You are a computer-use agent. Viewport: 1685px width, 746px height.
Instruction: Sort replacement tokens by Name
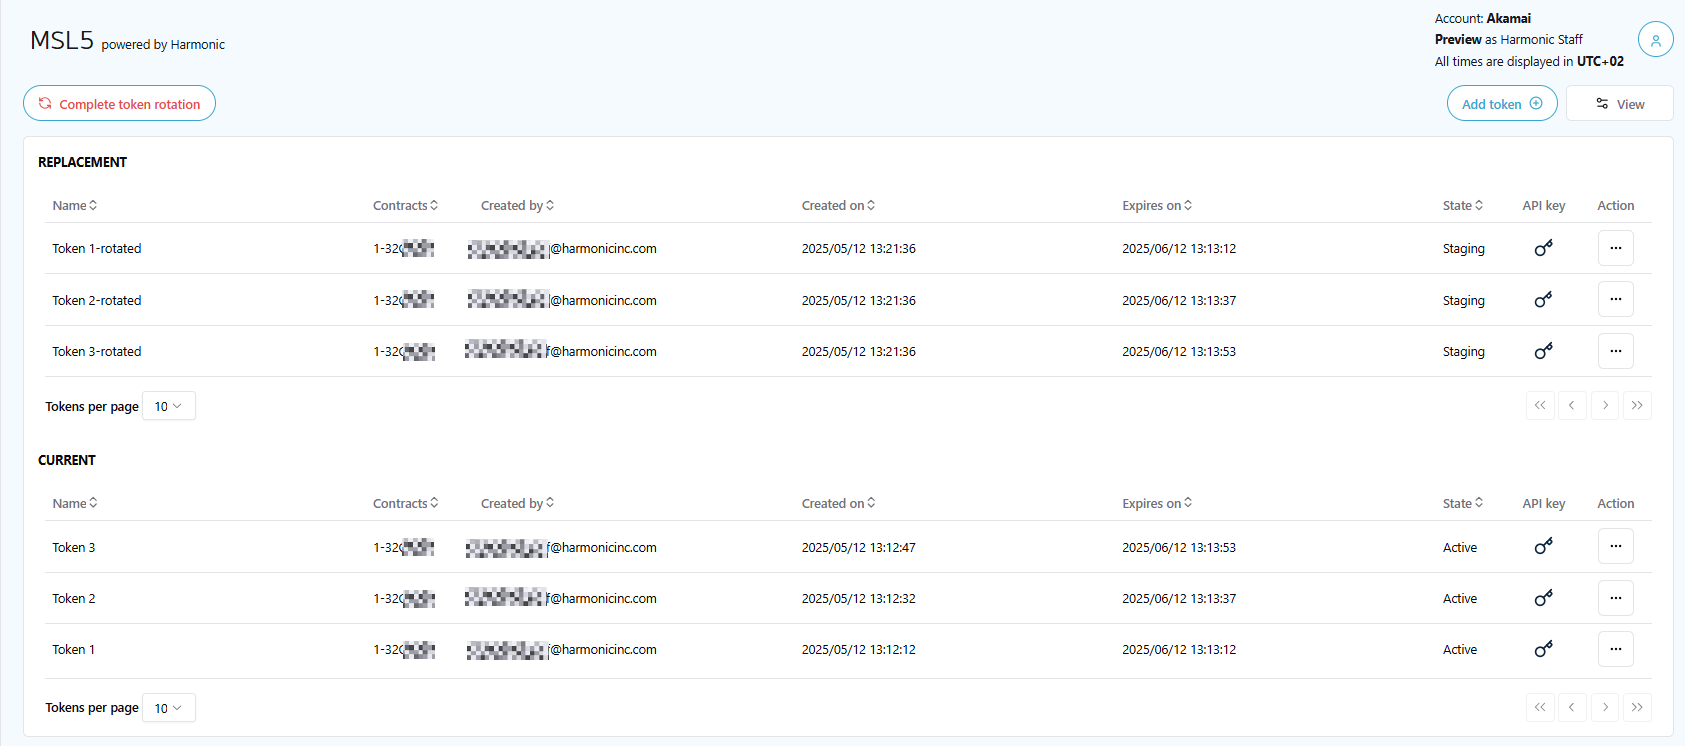point(75,205)
